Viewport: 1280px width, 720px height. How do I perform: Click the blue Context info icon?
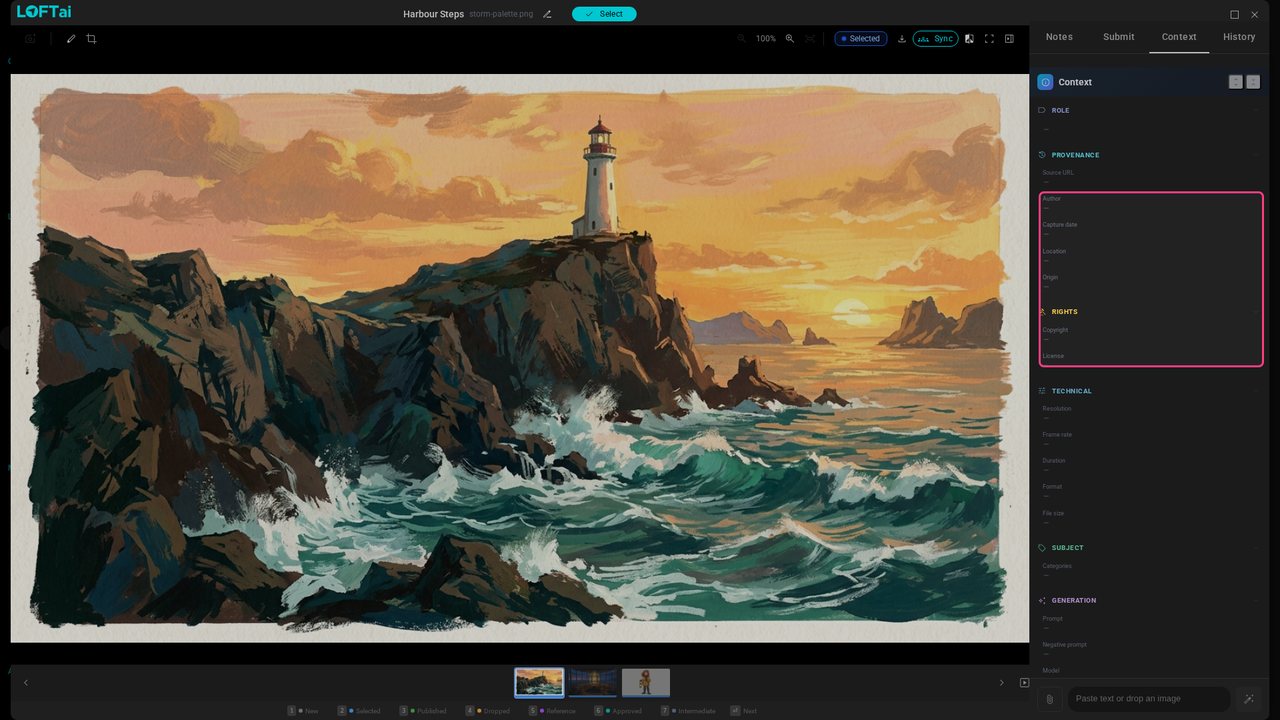pyautogui.click(x=1045, y=82)
